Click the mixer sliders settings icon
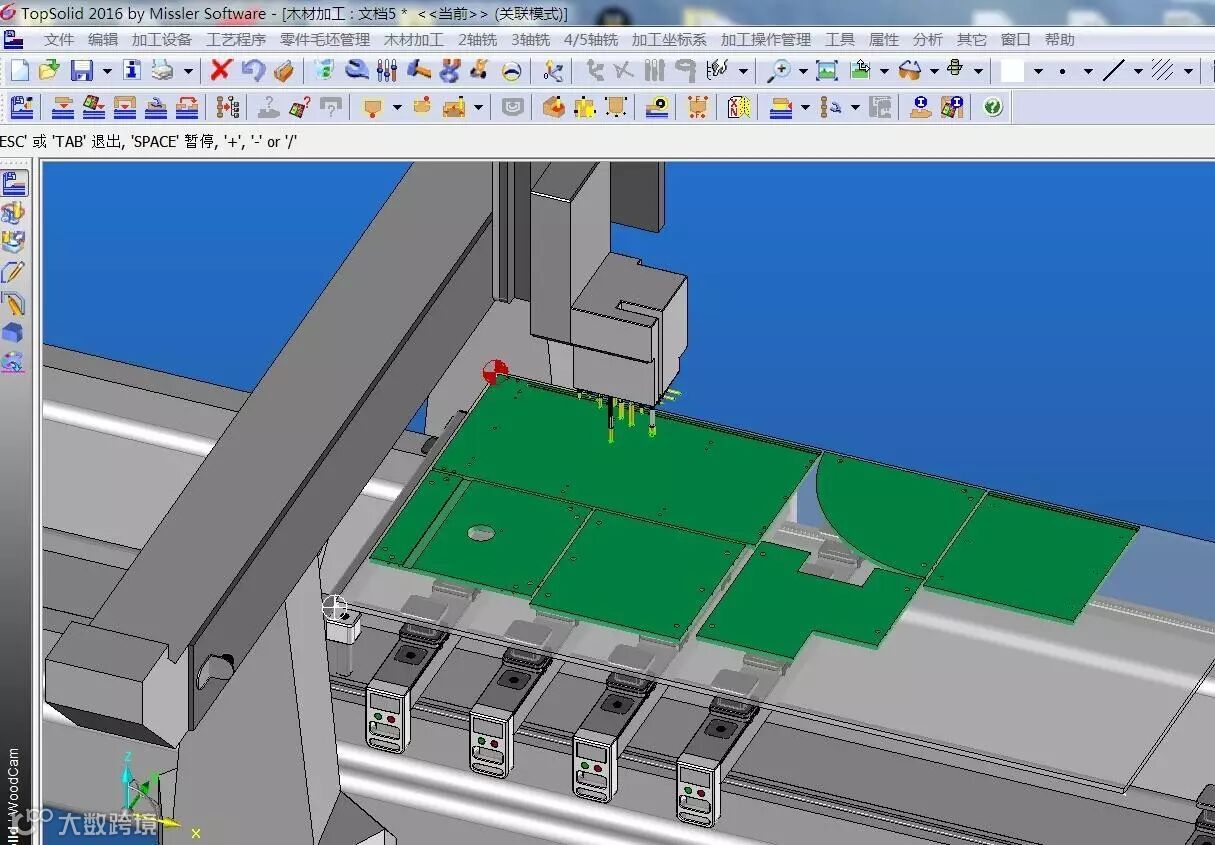 [387, 71]
